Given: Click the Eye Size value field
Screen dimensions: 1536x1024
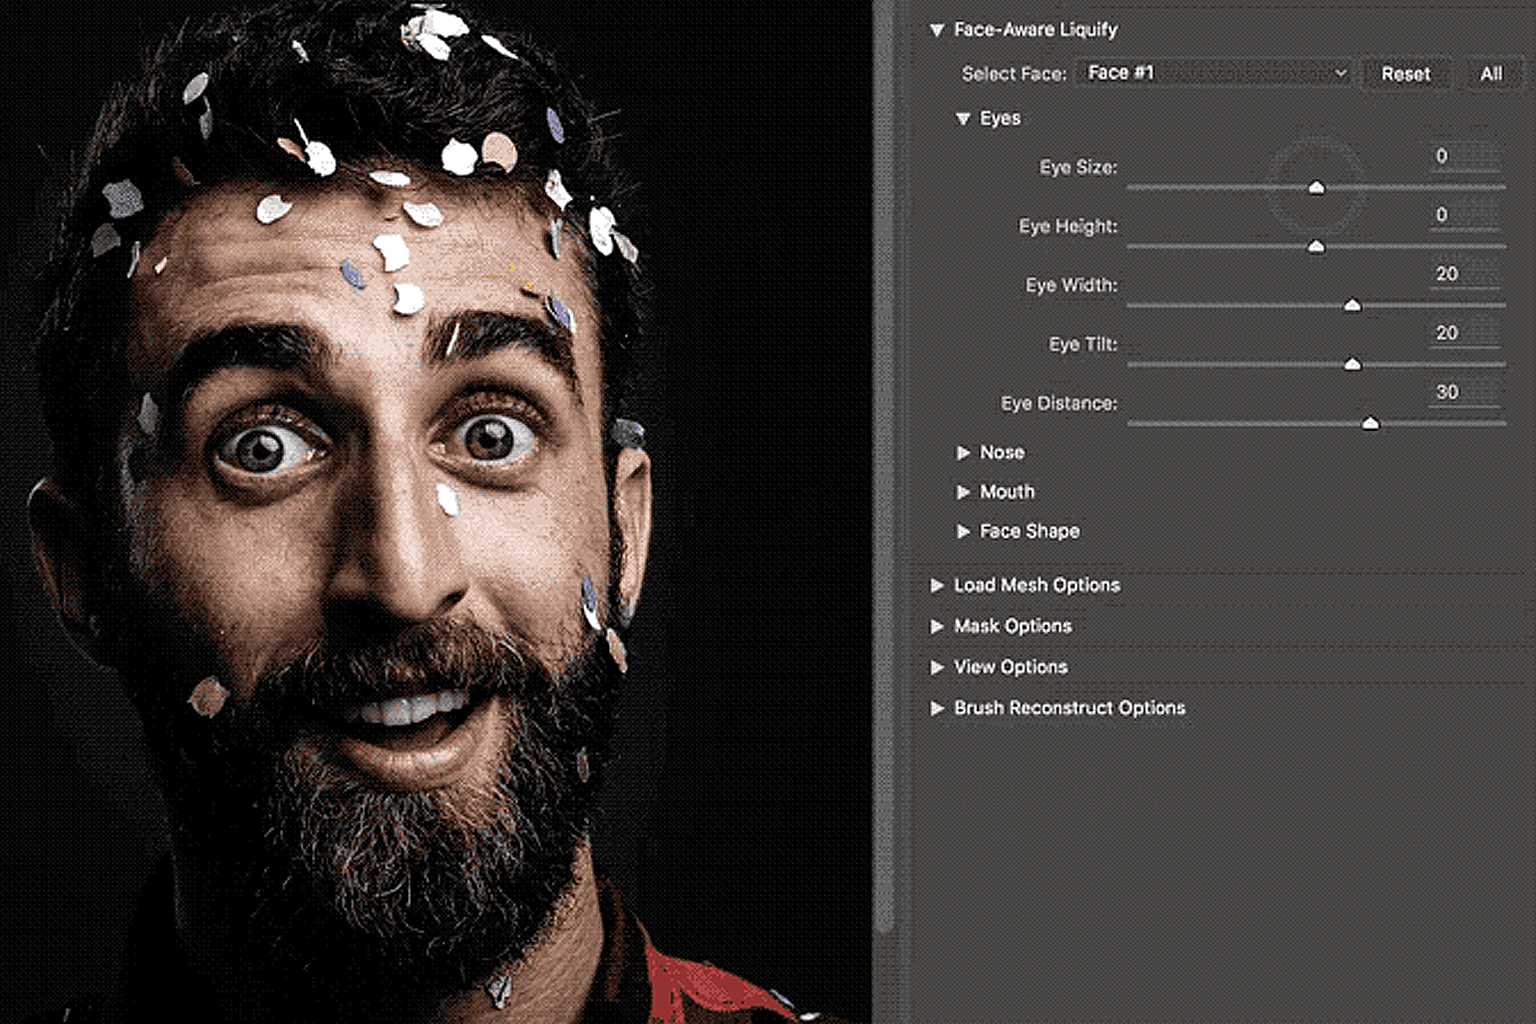Looking at the screenshot, I should 1464,157.
